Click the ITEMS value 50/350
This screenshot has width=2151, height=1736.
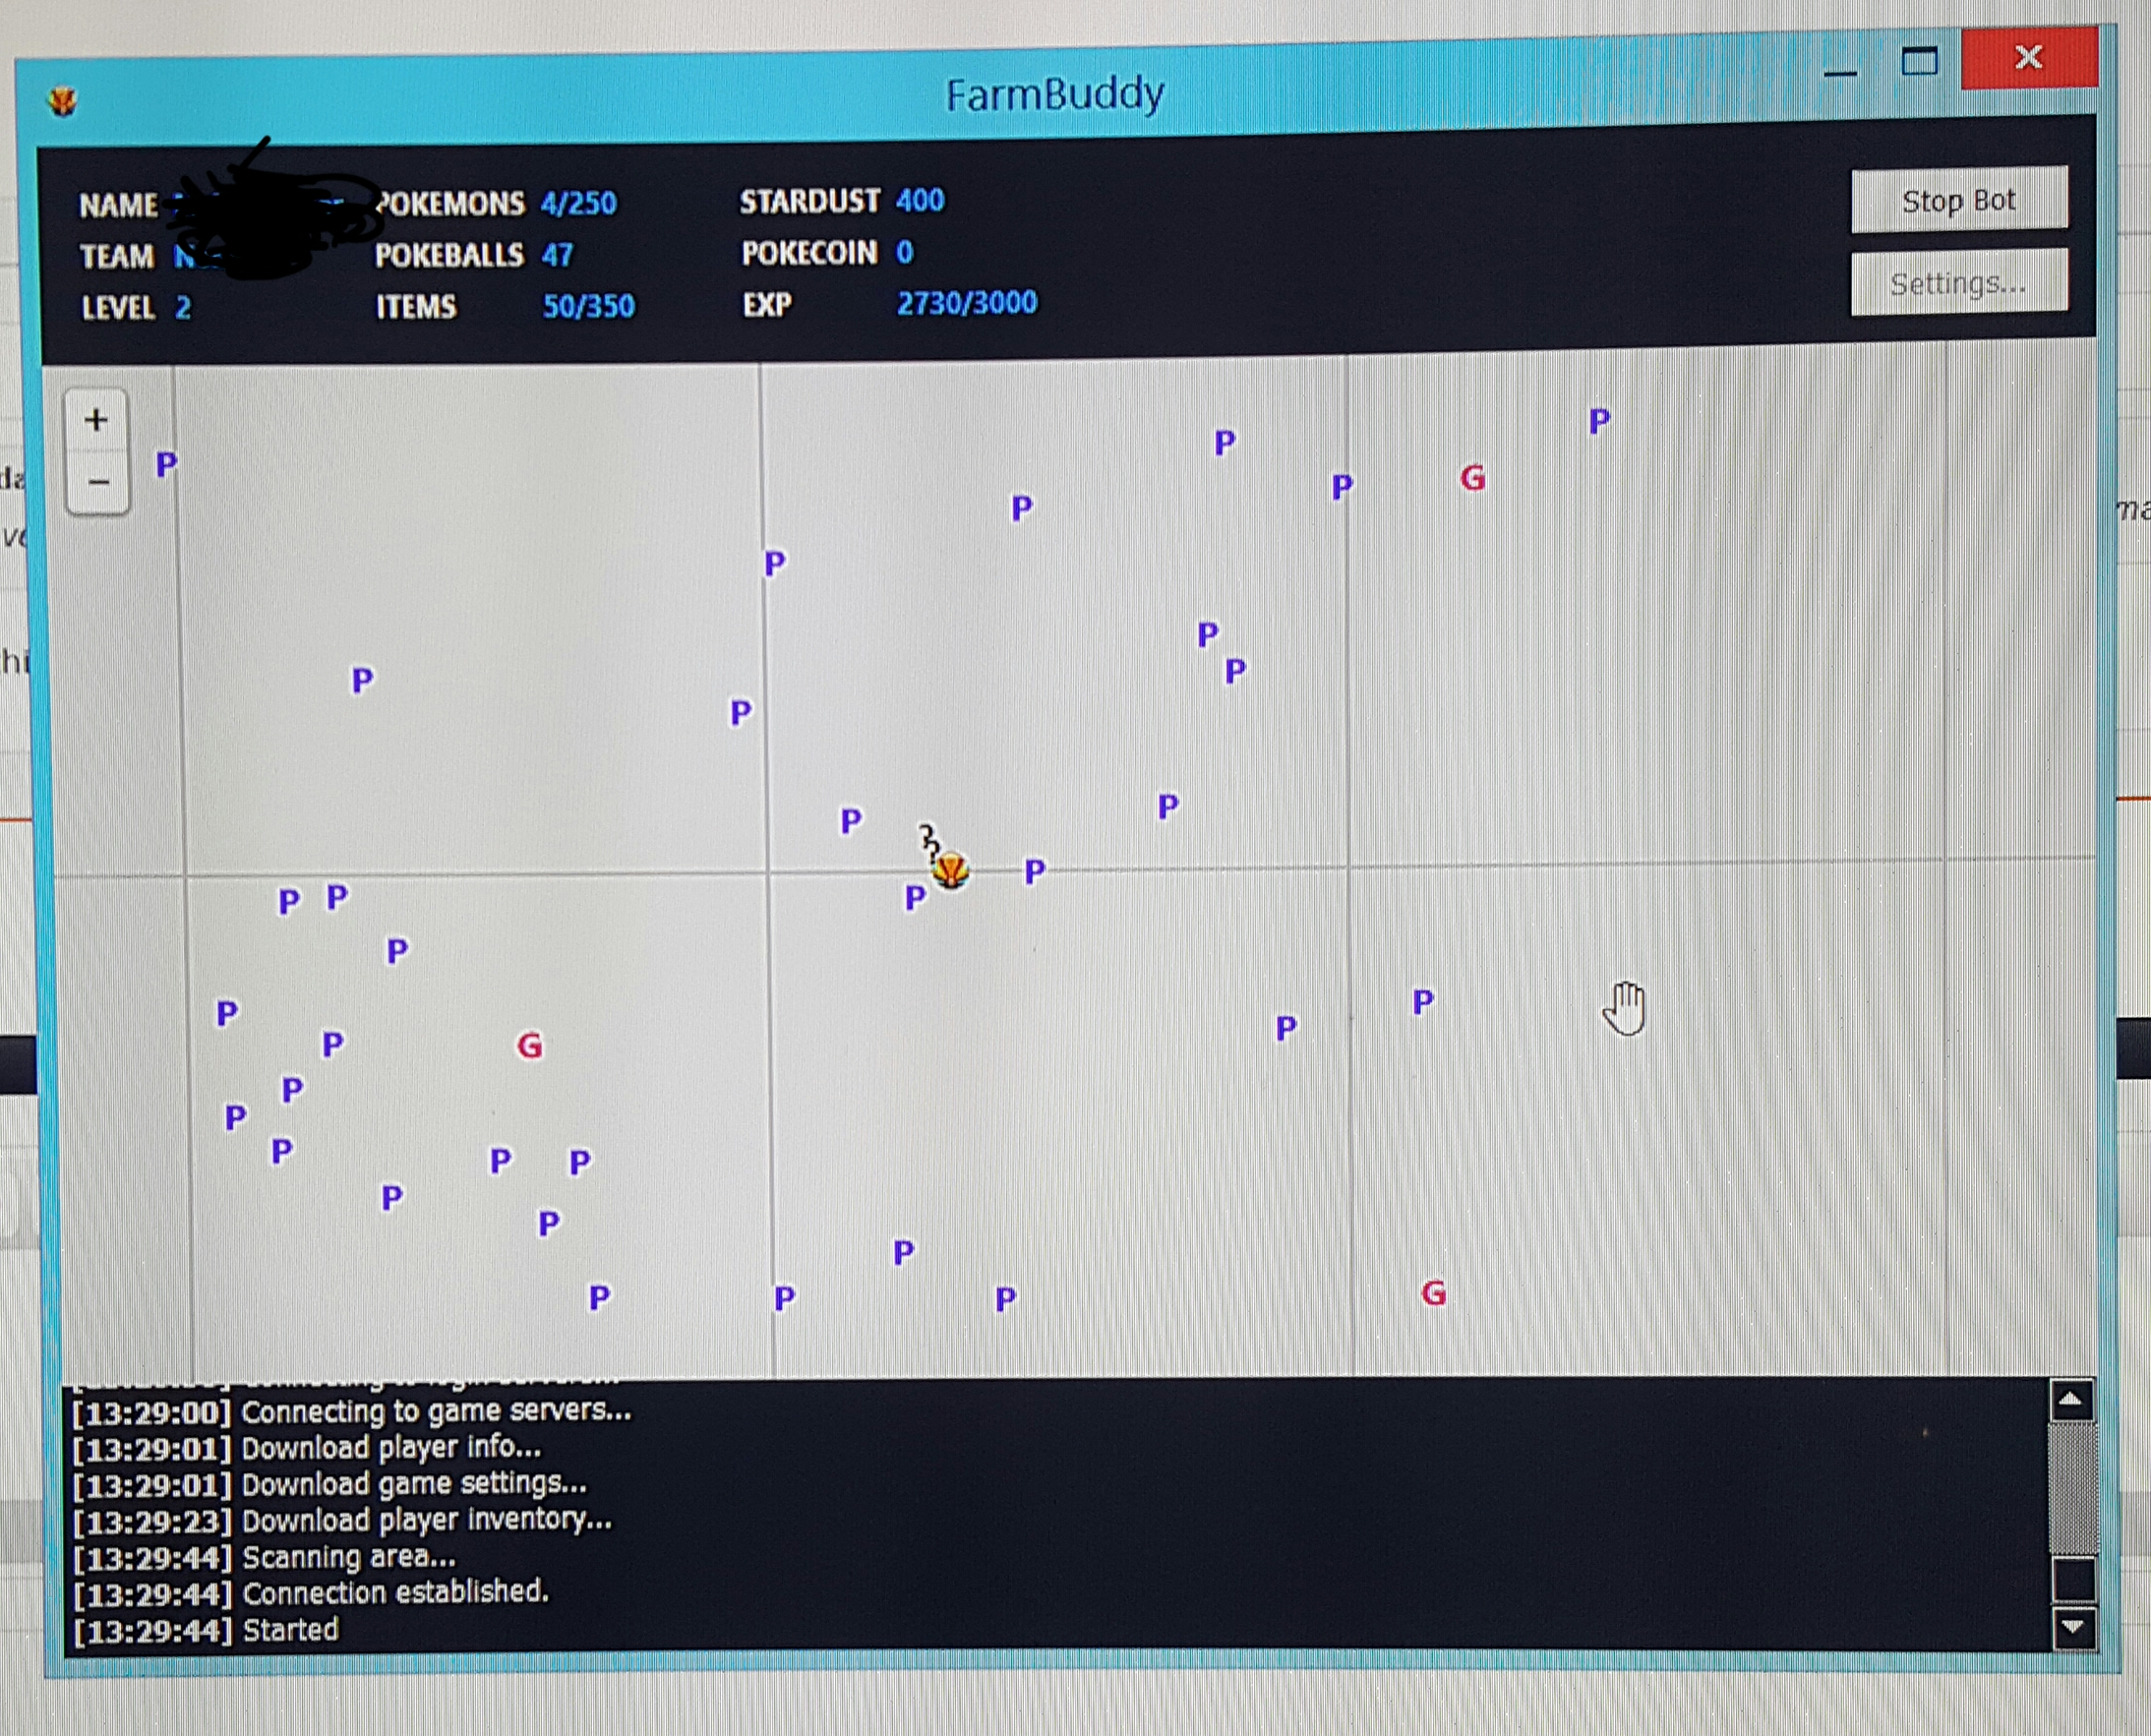click(588, 306)
